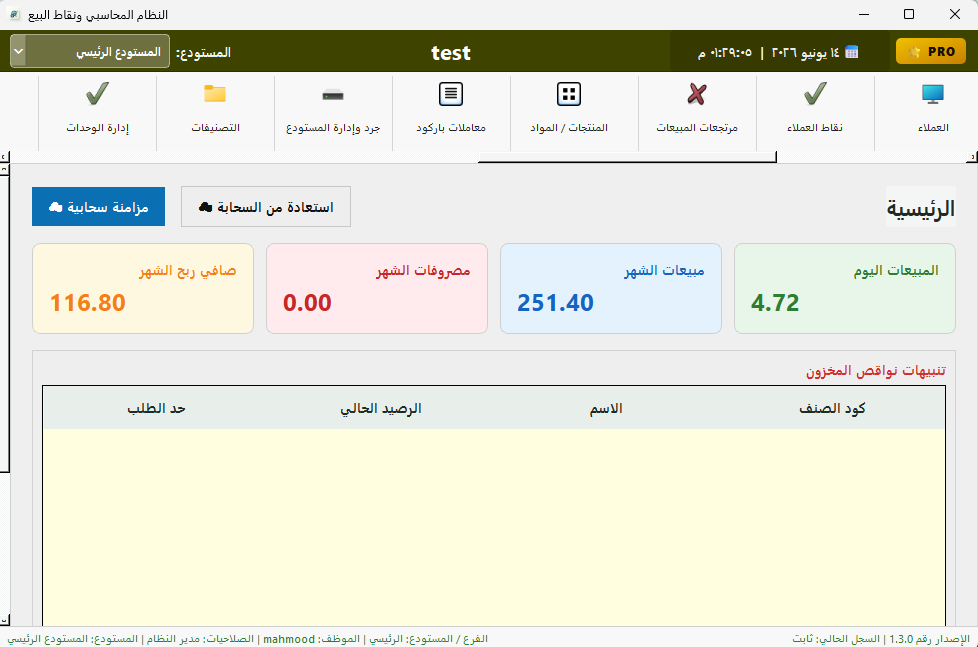Image resolution: width=978 pixels, height=647 pixels.
Task: Click dropdown arrow of warehouse selector
Action: (x=19, y=51)
